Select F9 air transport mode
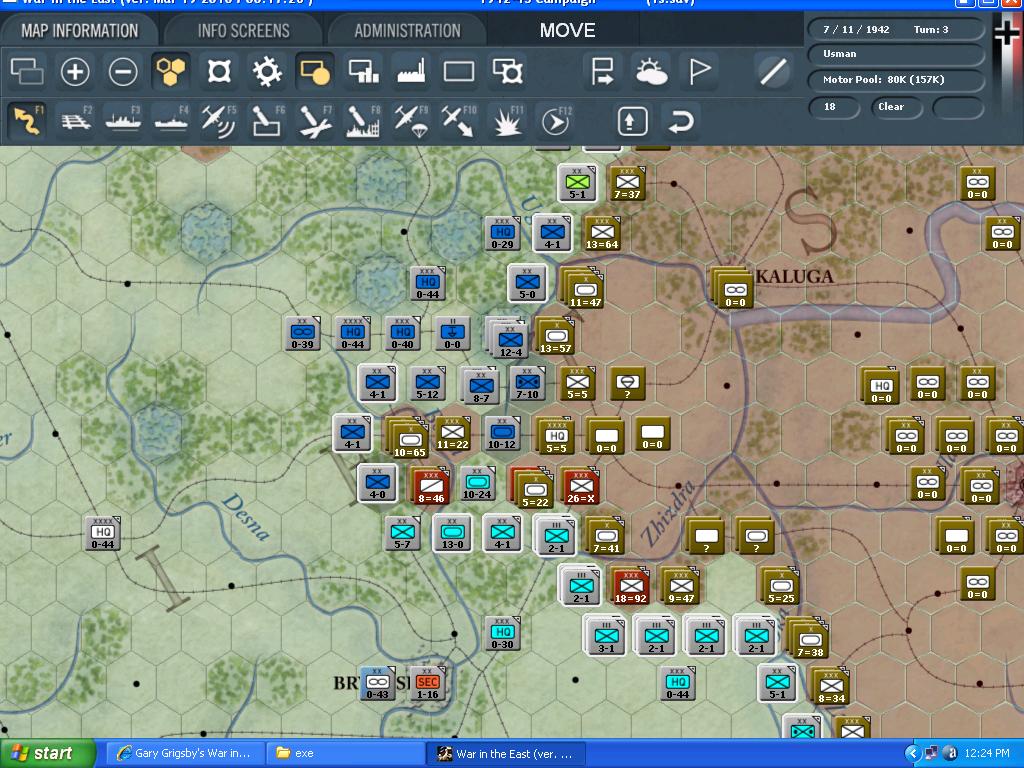This screenshot has width=1024, height=768. 411,121
